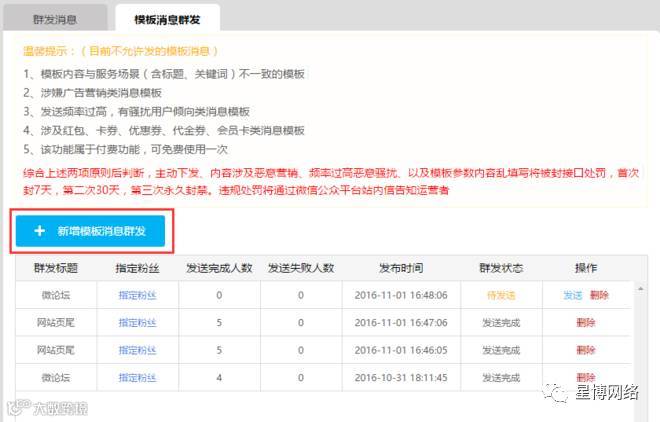Viewport: 660px width, 422px height.
Task: Delete the 2016-10-31 微论坛 entry via 删除
Action: pyautogui.click(x=585, y=377)
